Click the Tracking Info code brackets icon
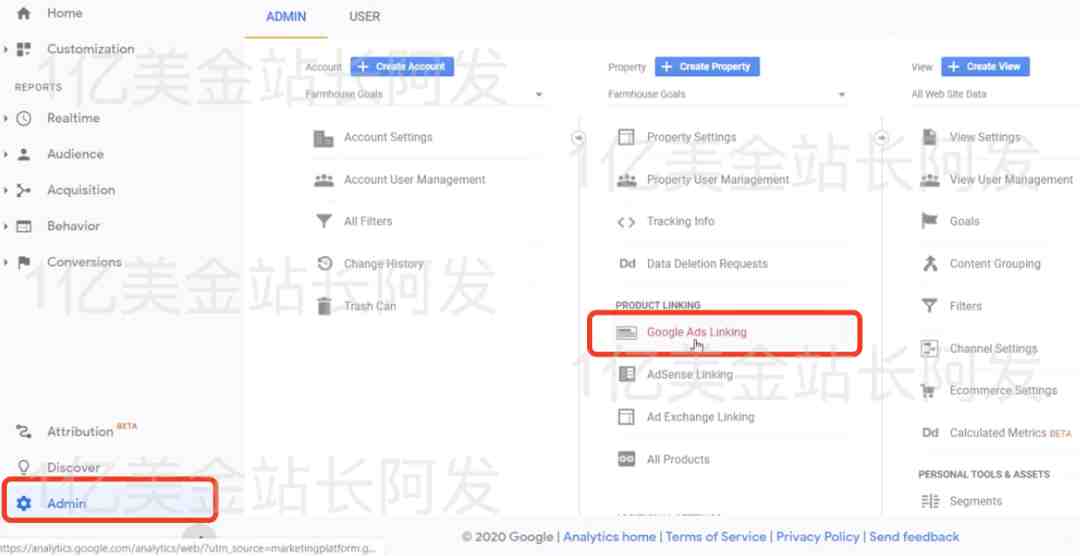The image size is (1080, 556). (x=626, y=222)
